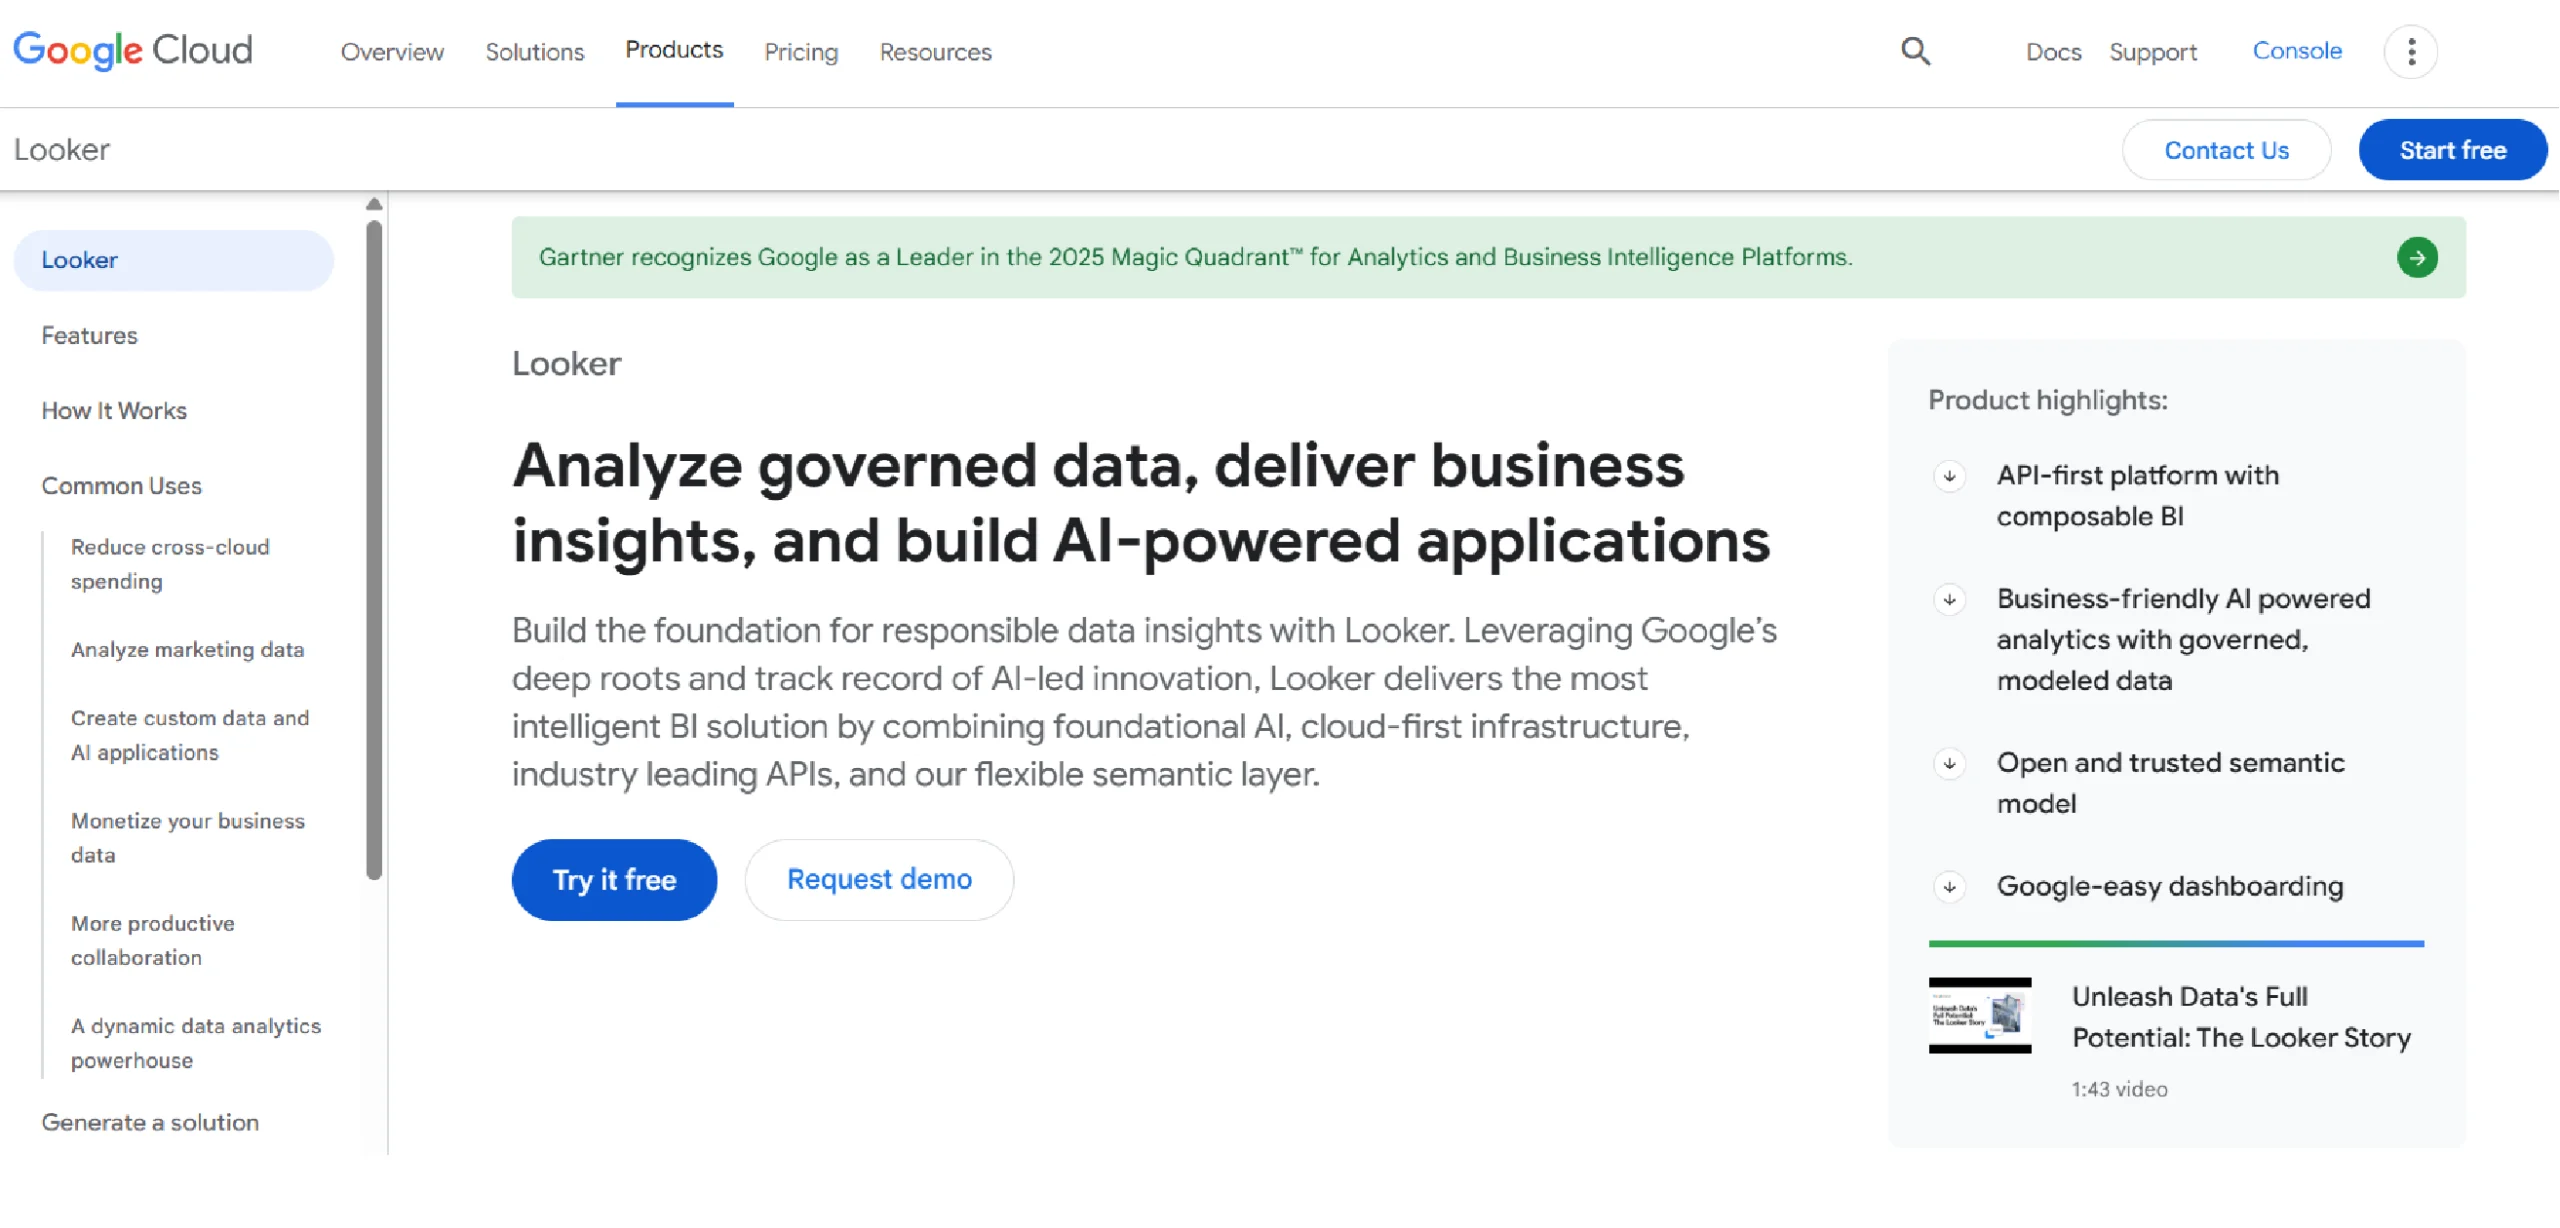Click the green arrow on the Gartner banner

tap(2419, 257)
